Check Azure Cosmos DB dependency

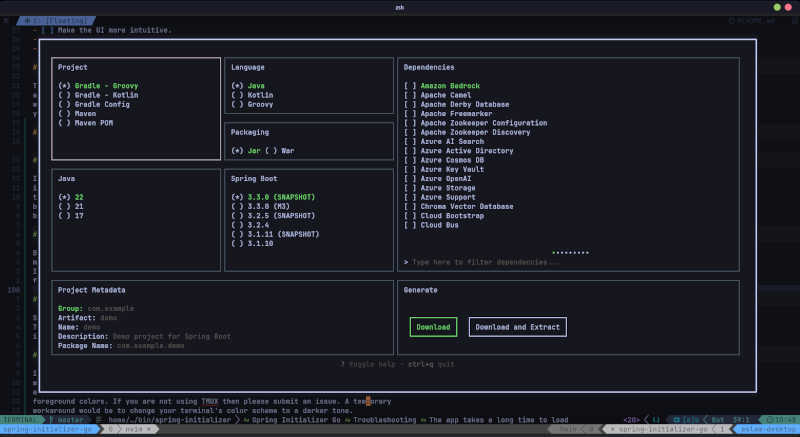point(444,160)
